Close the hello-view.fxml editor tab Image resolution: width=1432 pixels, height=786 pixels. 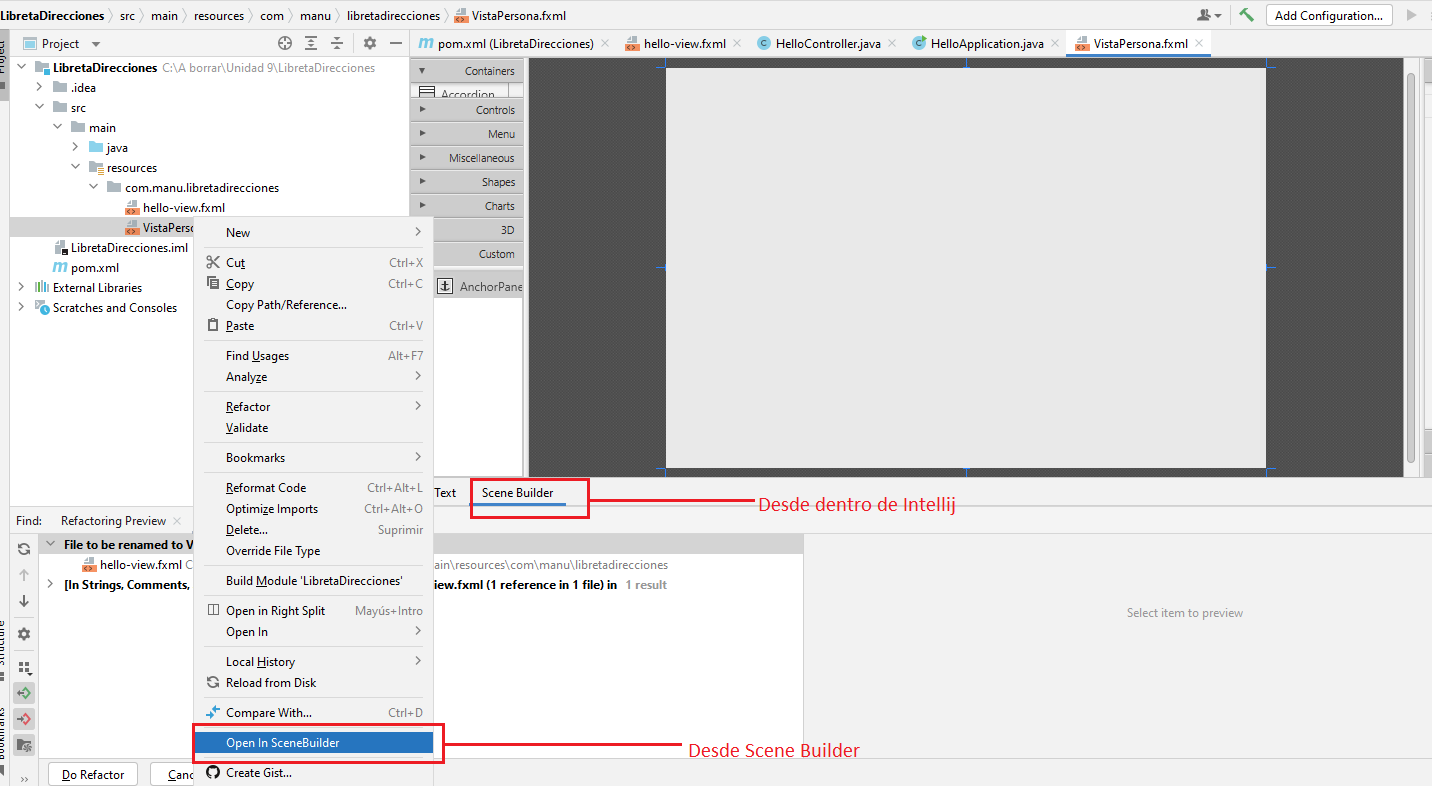coord(736,43)
